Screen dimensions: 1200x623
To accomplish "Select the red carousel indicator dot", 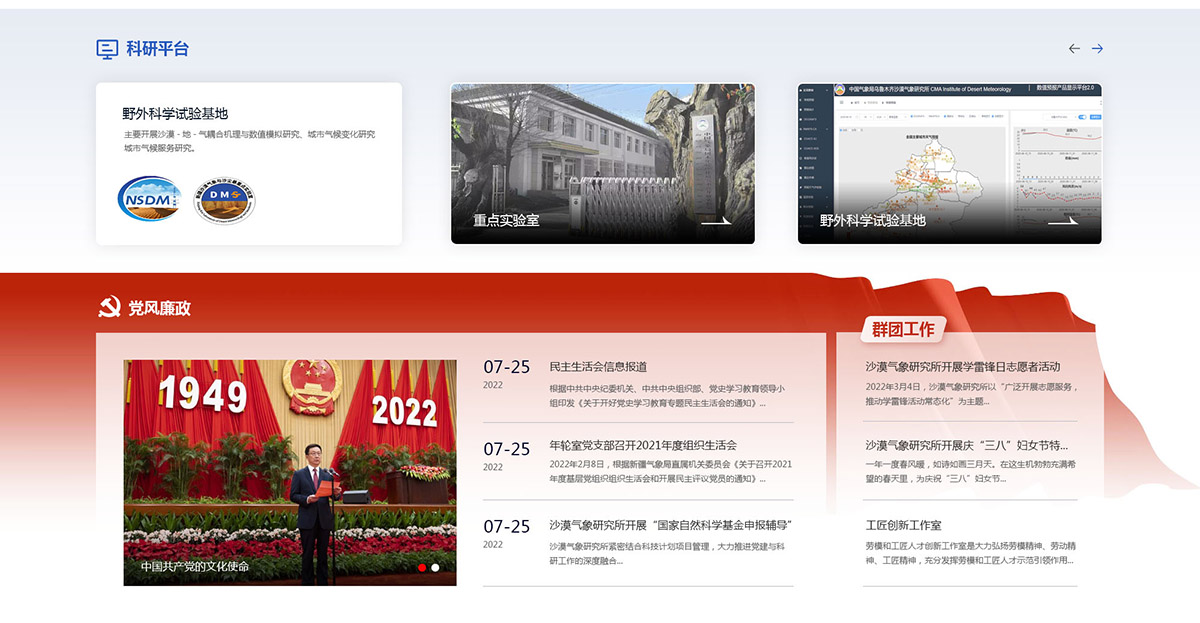I will tap(422, 567).
